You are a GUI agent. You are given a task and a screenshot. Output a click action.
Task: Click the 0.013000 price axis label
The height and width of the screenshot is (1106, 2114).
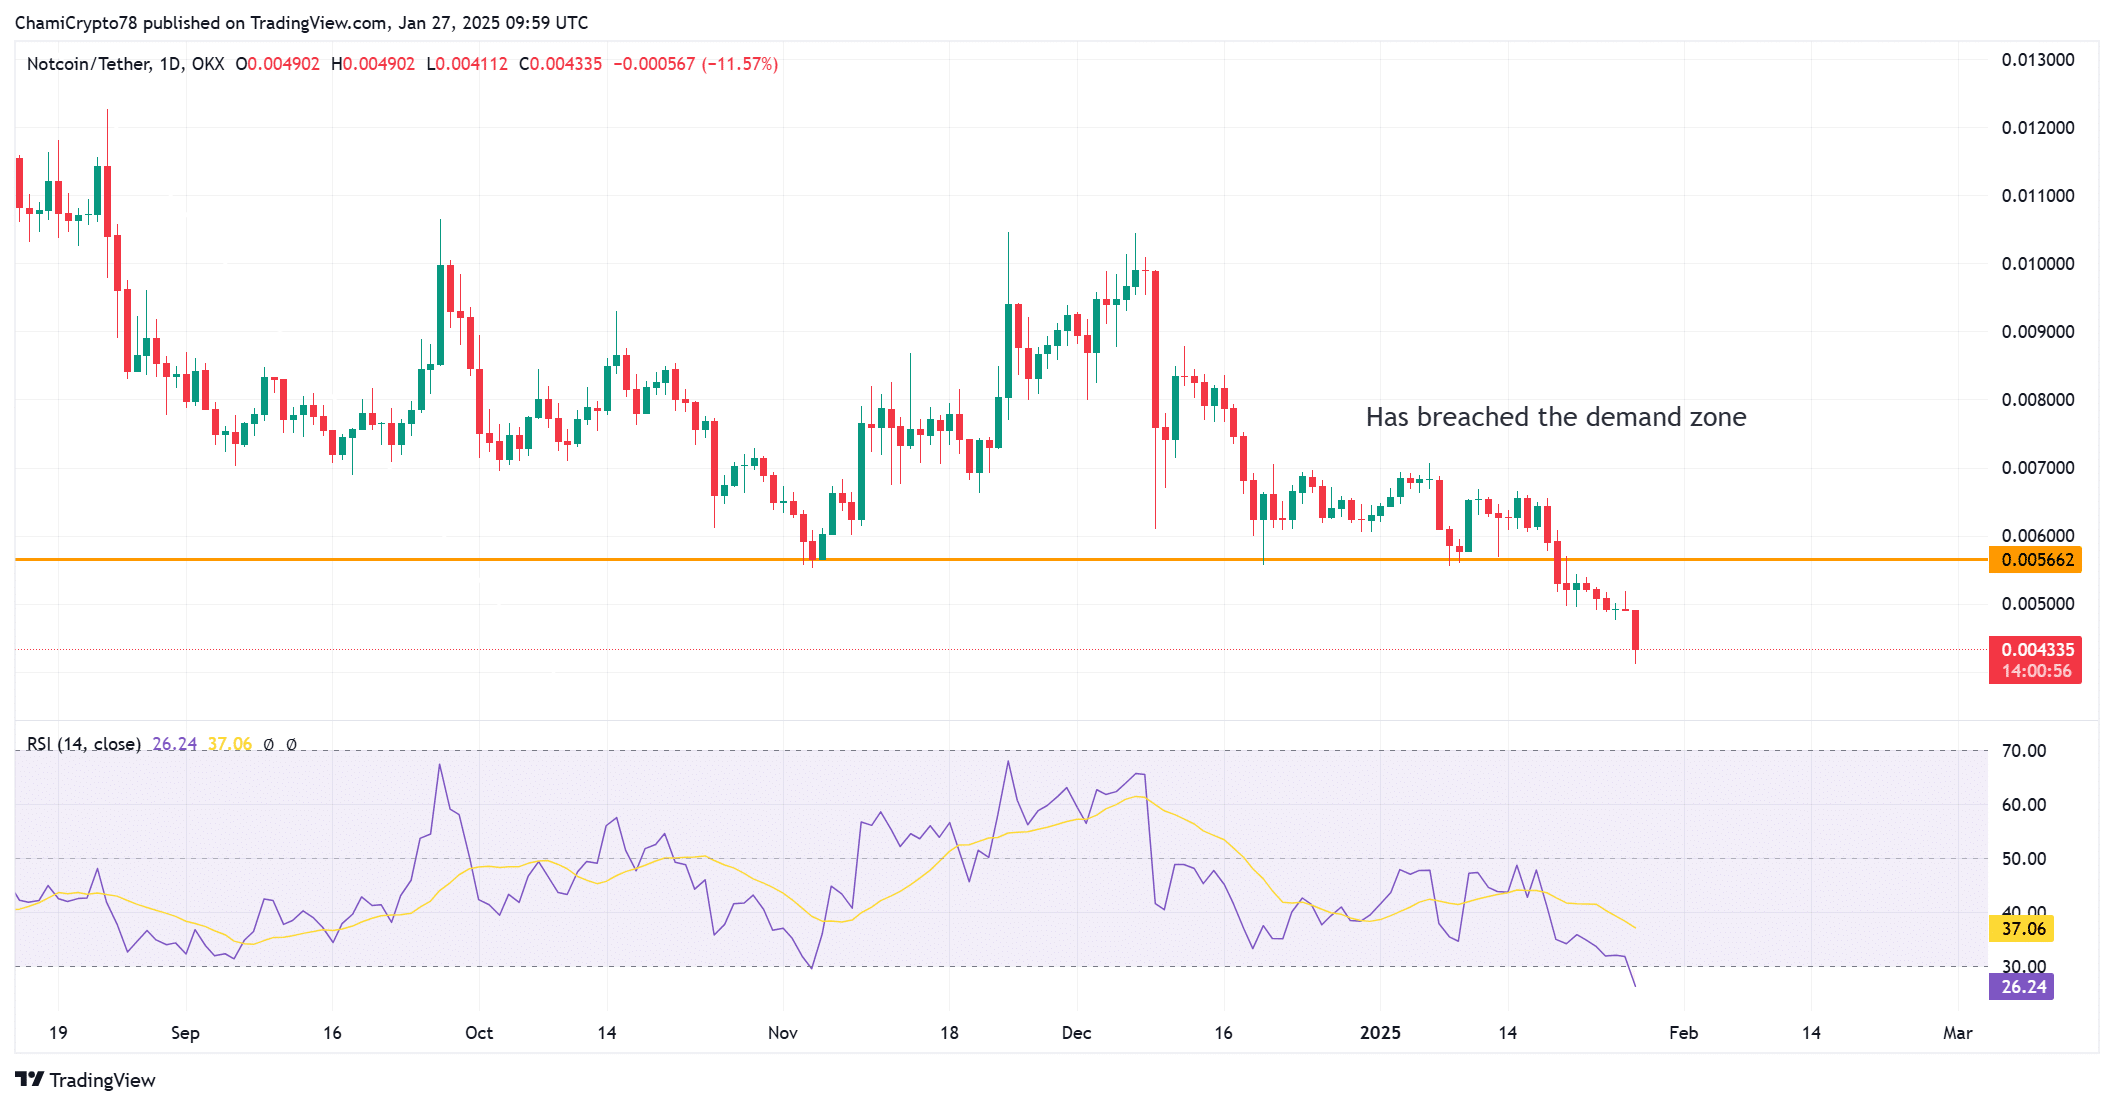tap(2038, 60)
